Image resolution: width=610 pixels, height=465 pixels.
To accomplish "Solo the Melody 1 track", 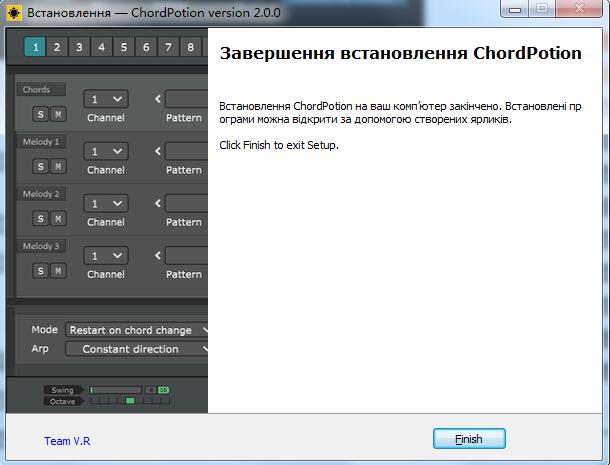I will click(40, 167).
